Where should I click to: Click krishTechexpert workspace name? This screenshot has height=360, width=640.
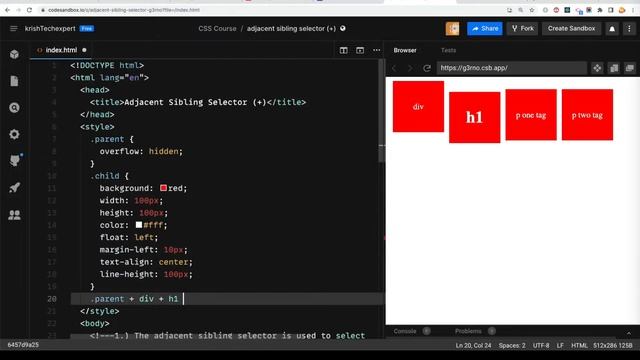(x=50, y=29)
